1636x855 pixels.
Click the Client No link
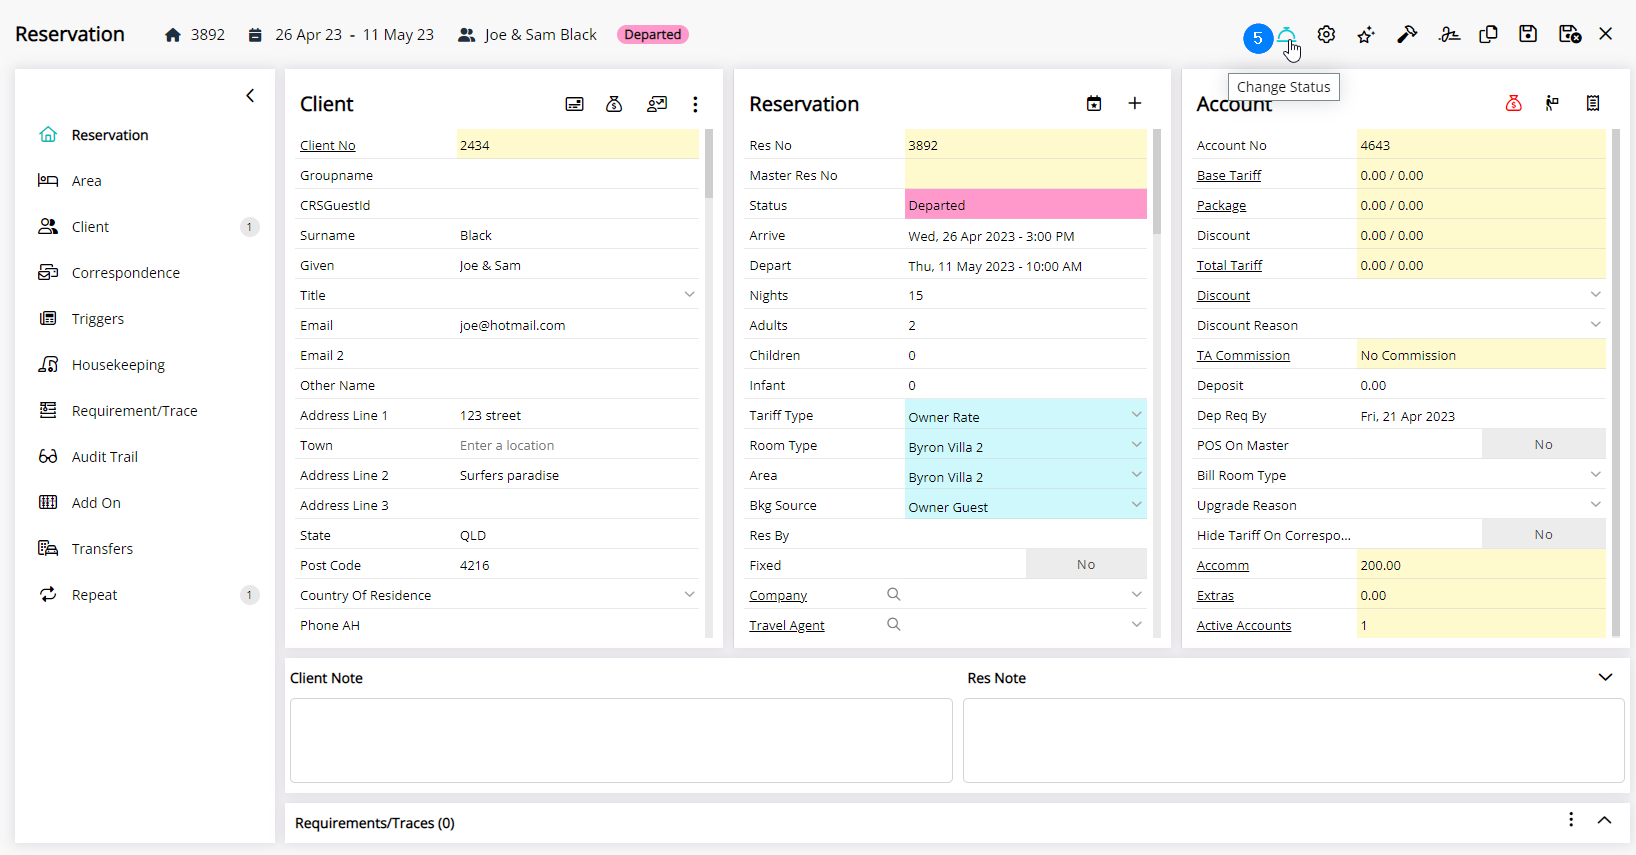tap(327, 146)
